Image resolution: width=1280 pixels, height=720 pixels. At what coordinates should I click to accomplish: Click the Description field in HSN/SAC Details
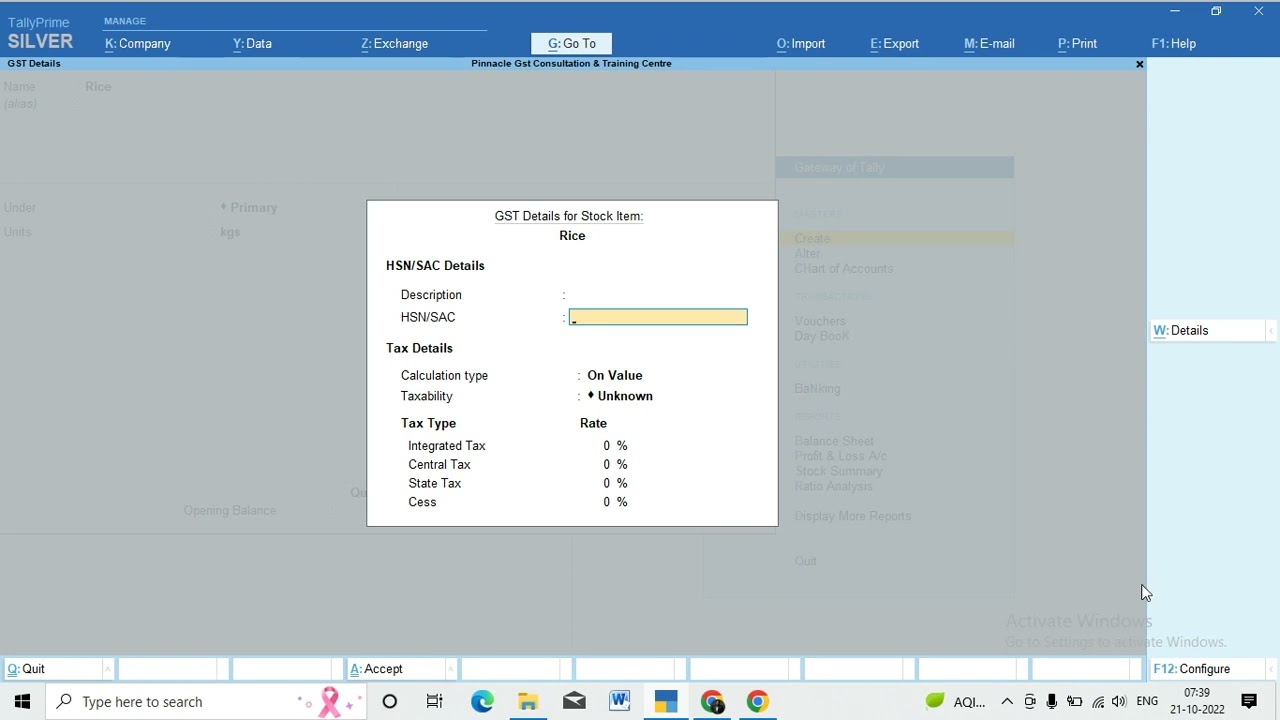coord(658,295)
